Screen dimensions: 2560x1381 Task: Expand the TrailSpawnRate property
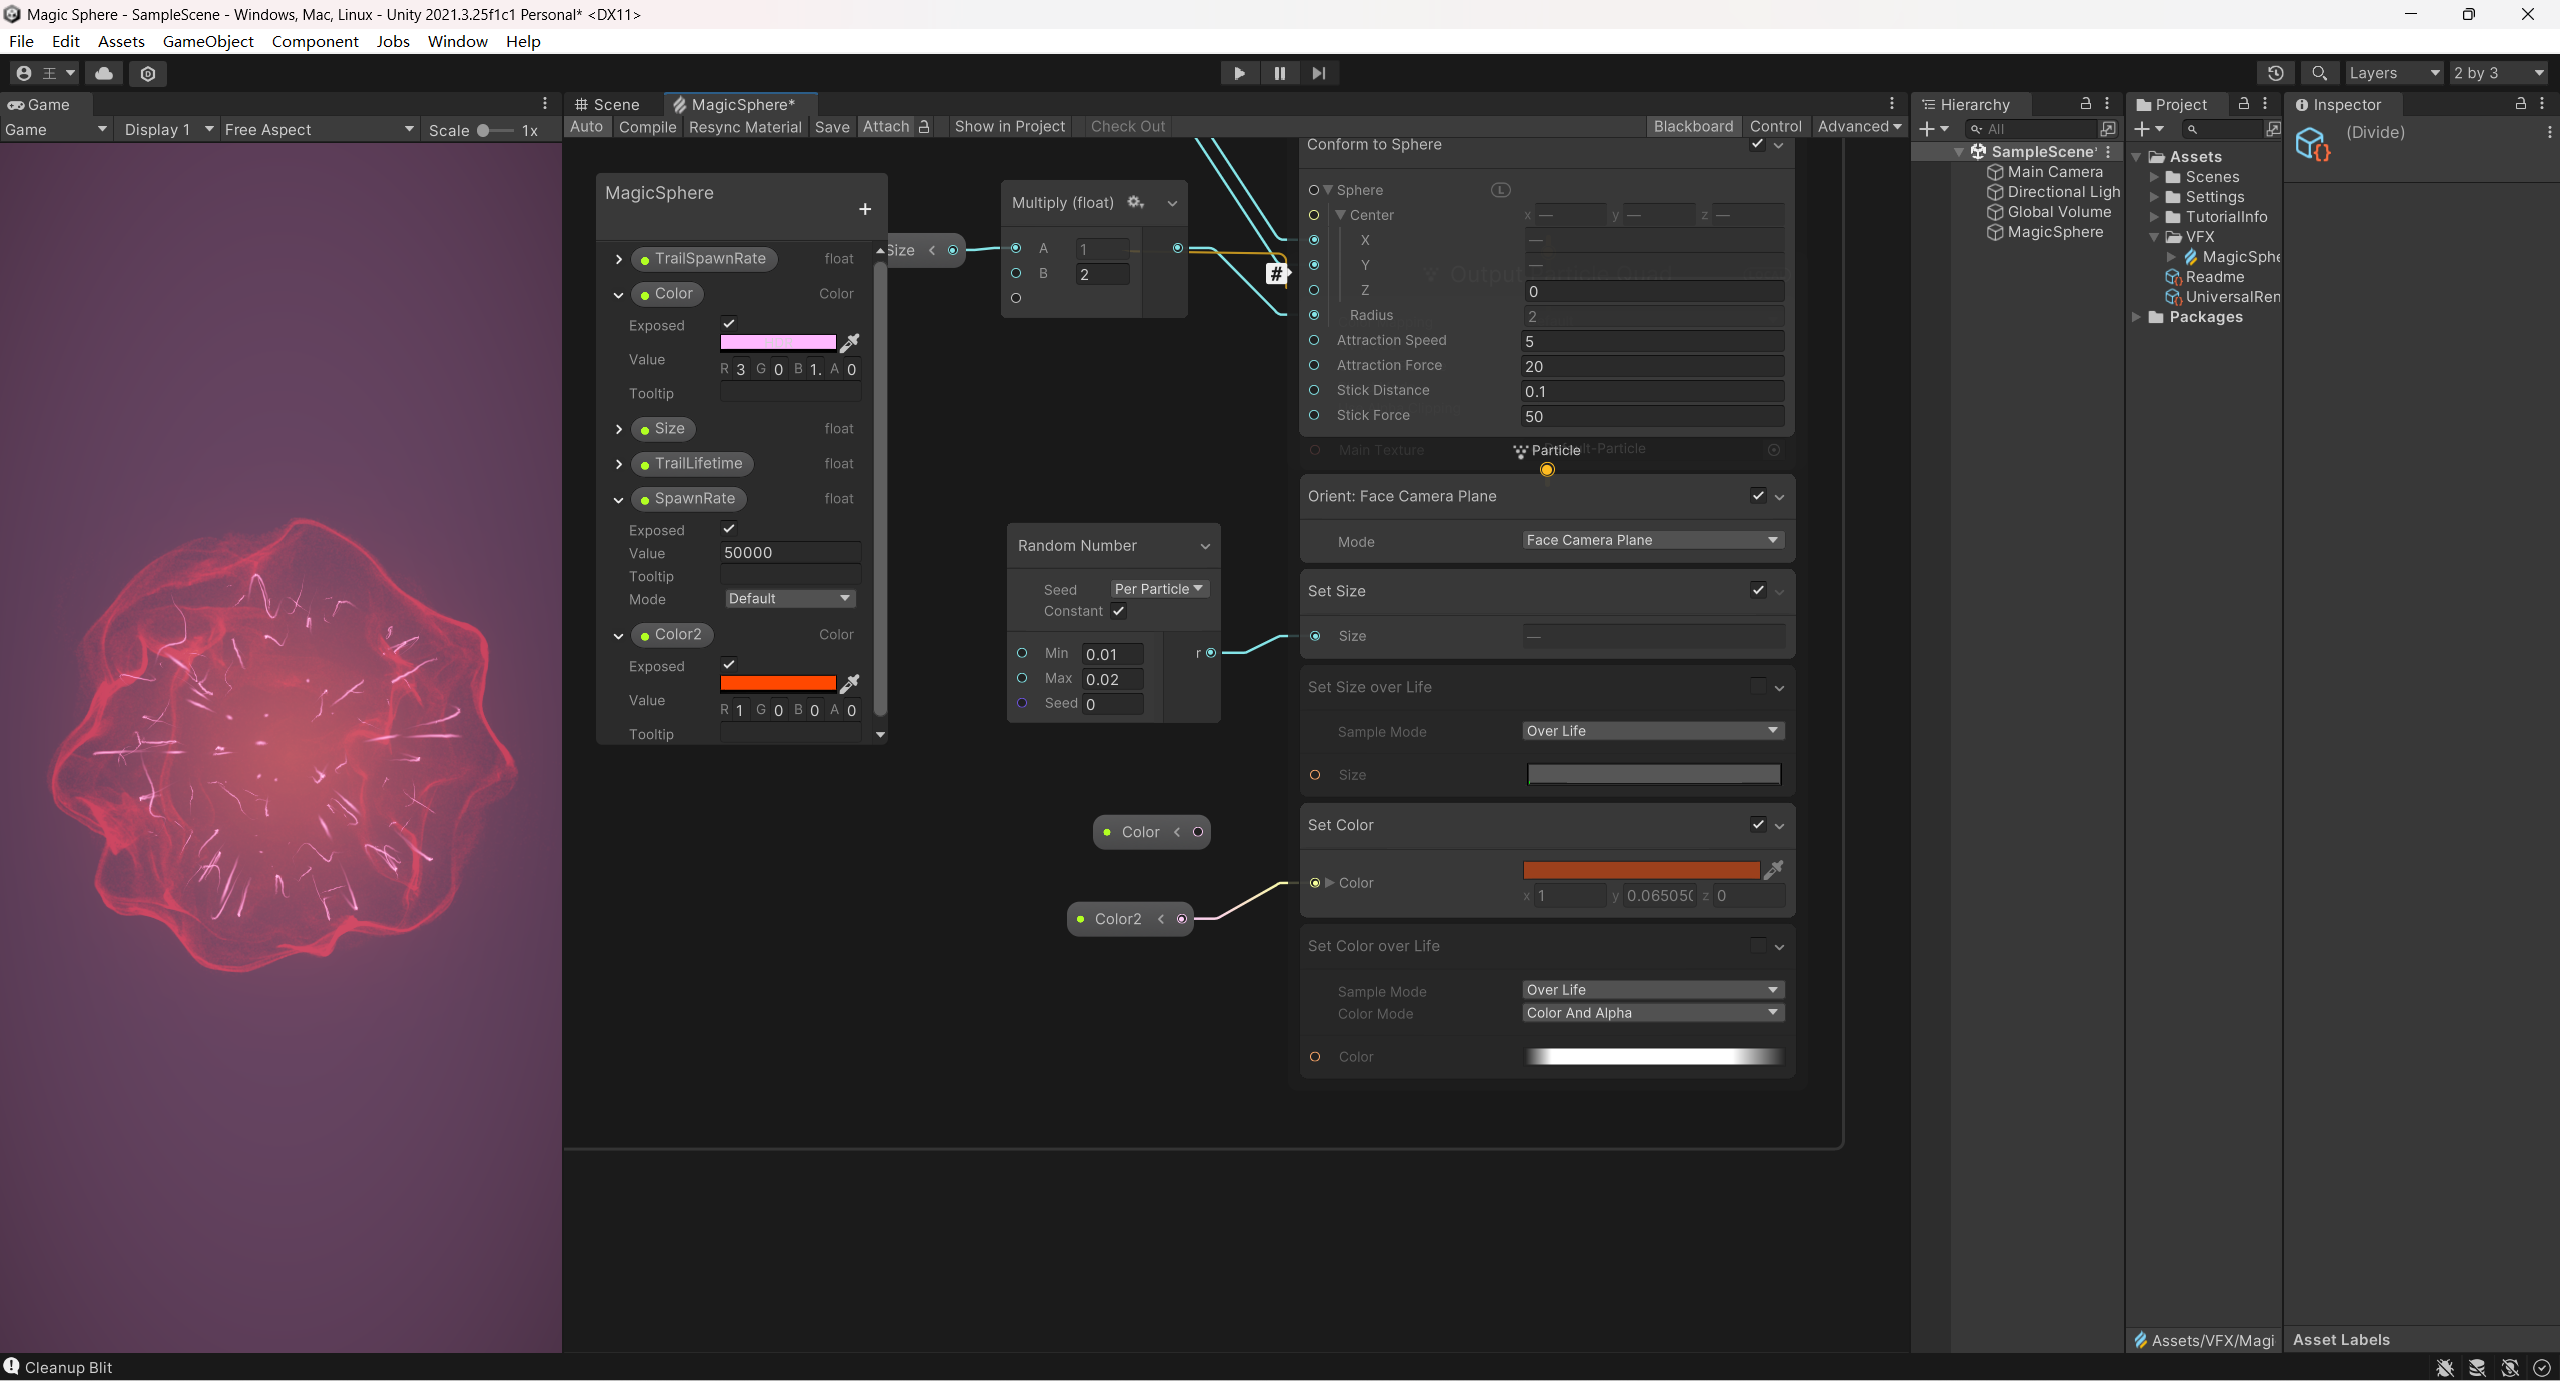click(619, 259)
